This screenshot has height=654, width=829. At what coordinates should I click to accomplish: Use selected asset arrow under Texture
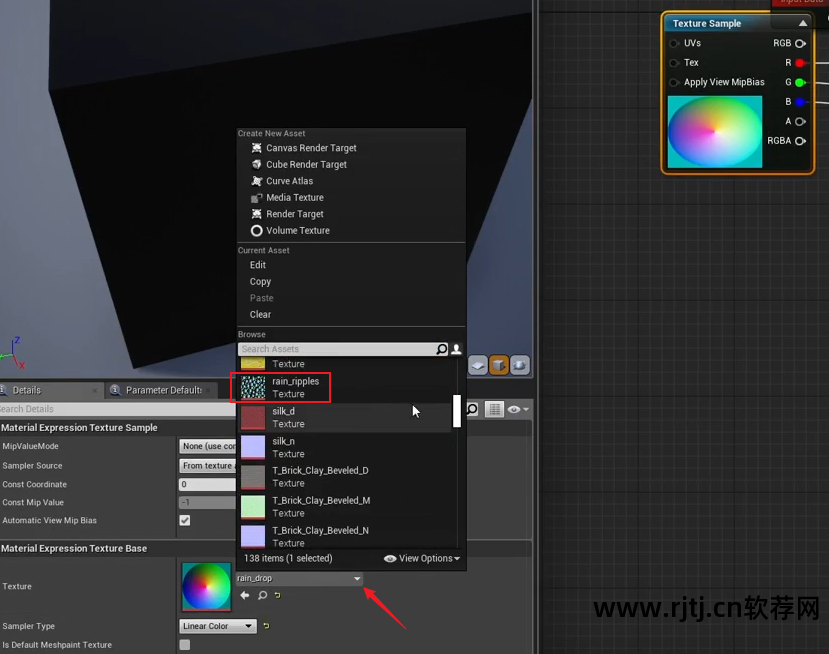(244, 595)
